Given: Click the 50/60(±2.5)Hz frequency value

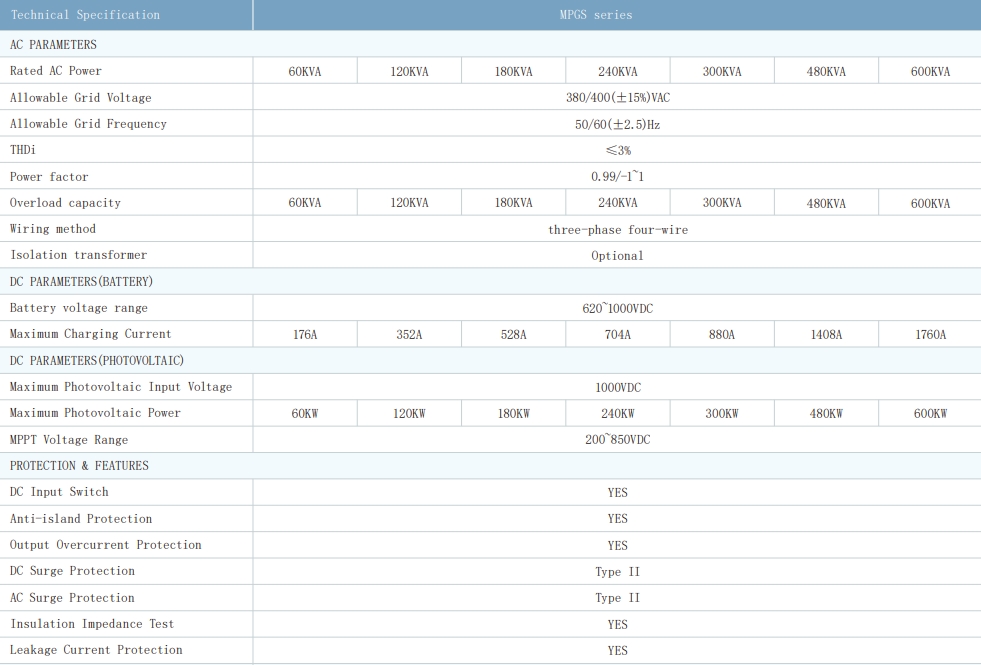Looking at the screenshot, I should coord(617,125).
